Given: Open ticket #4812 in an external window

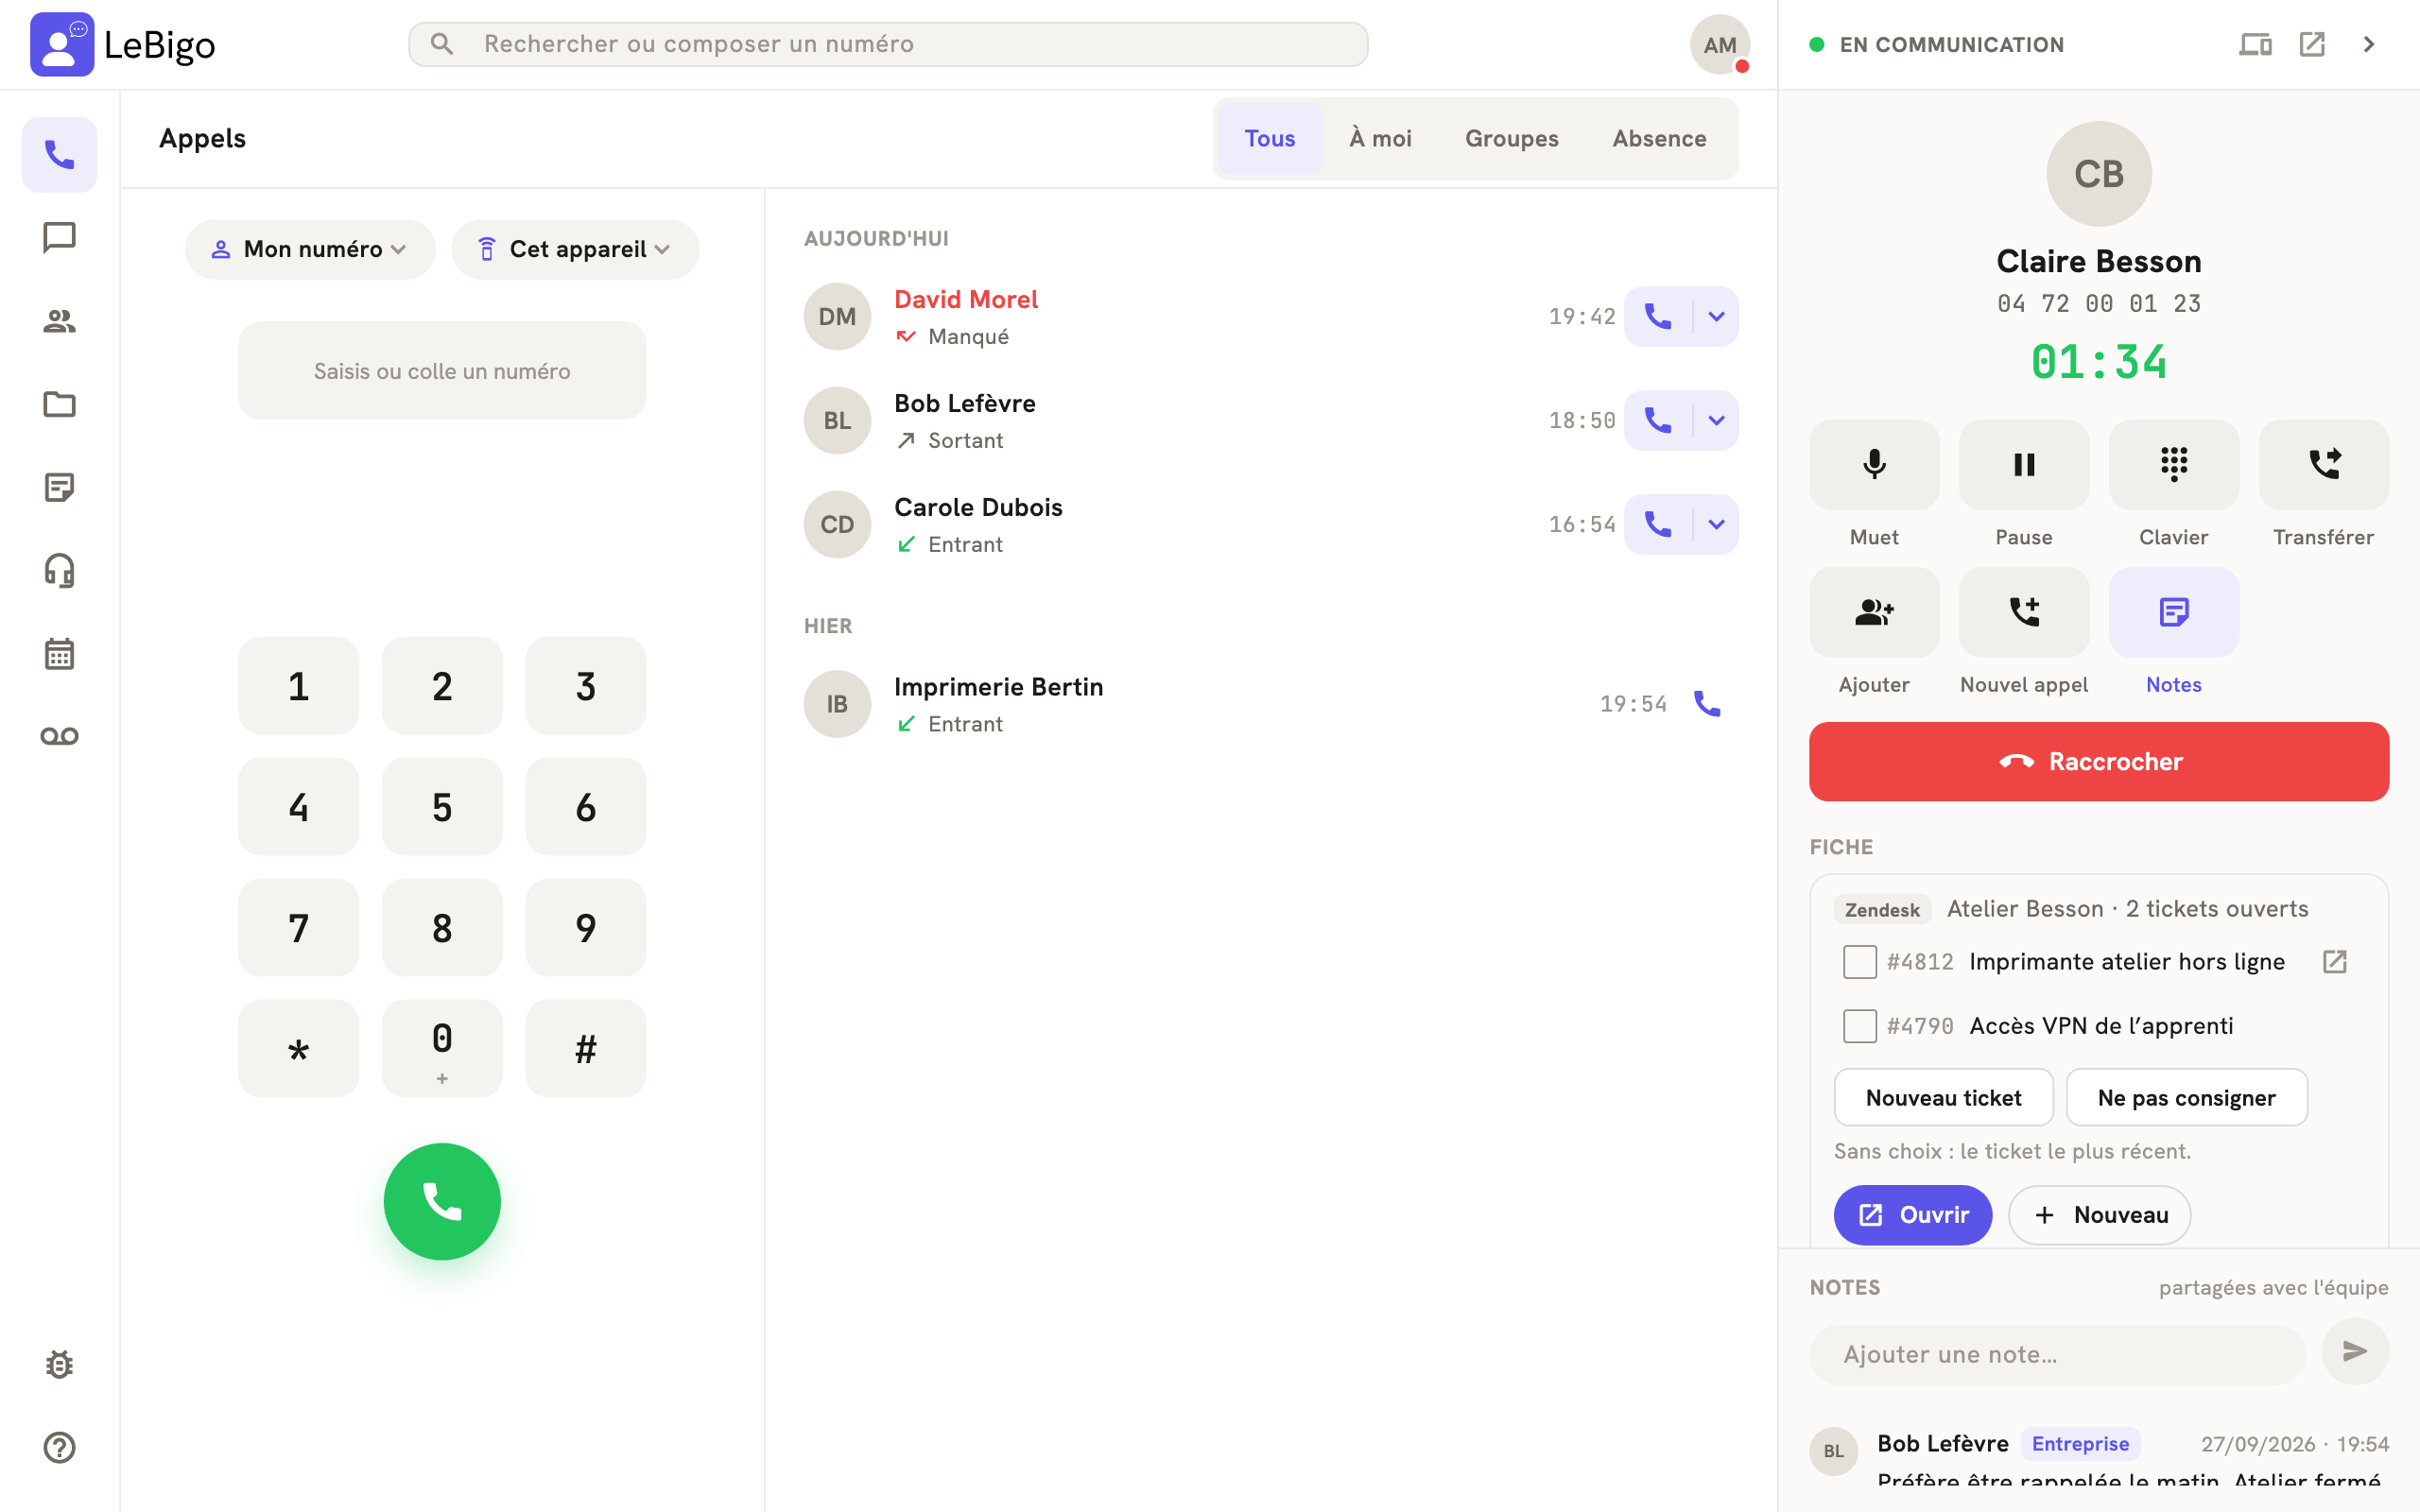Looking at the screenshot, I should [2335, 961].
